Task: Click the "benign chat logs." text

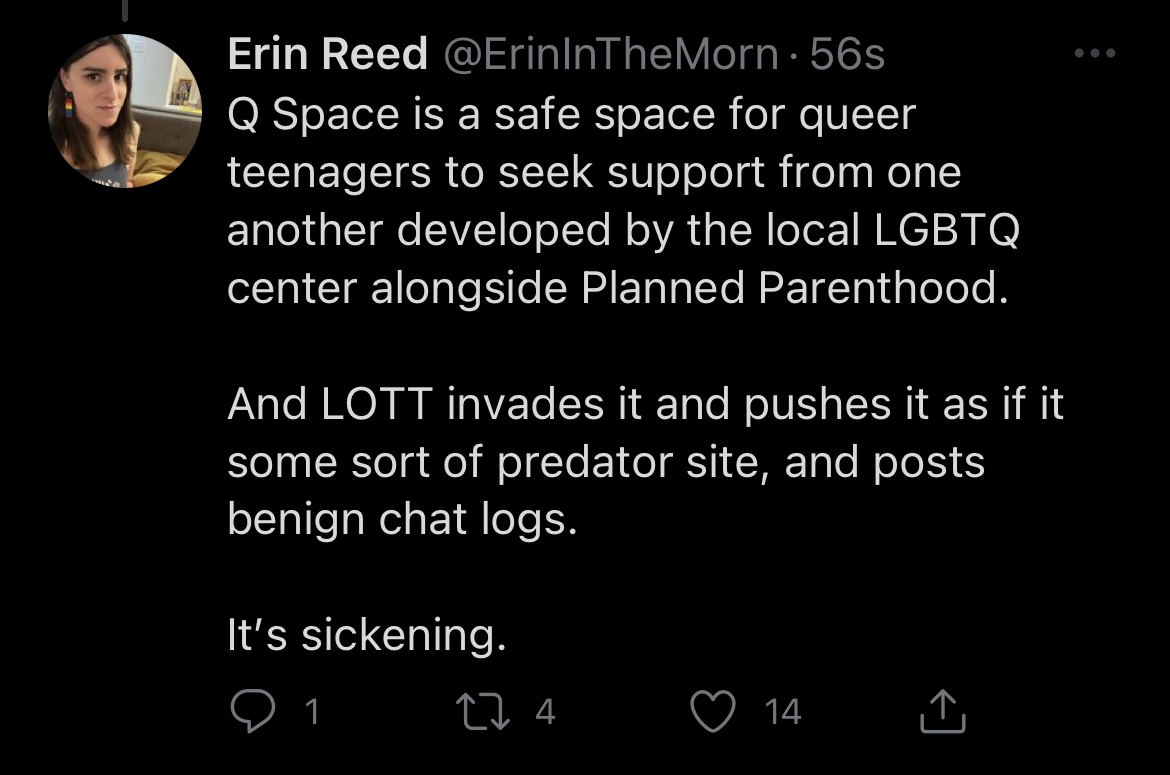Action: click(402, 519)
